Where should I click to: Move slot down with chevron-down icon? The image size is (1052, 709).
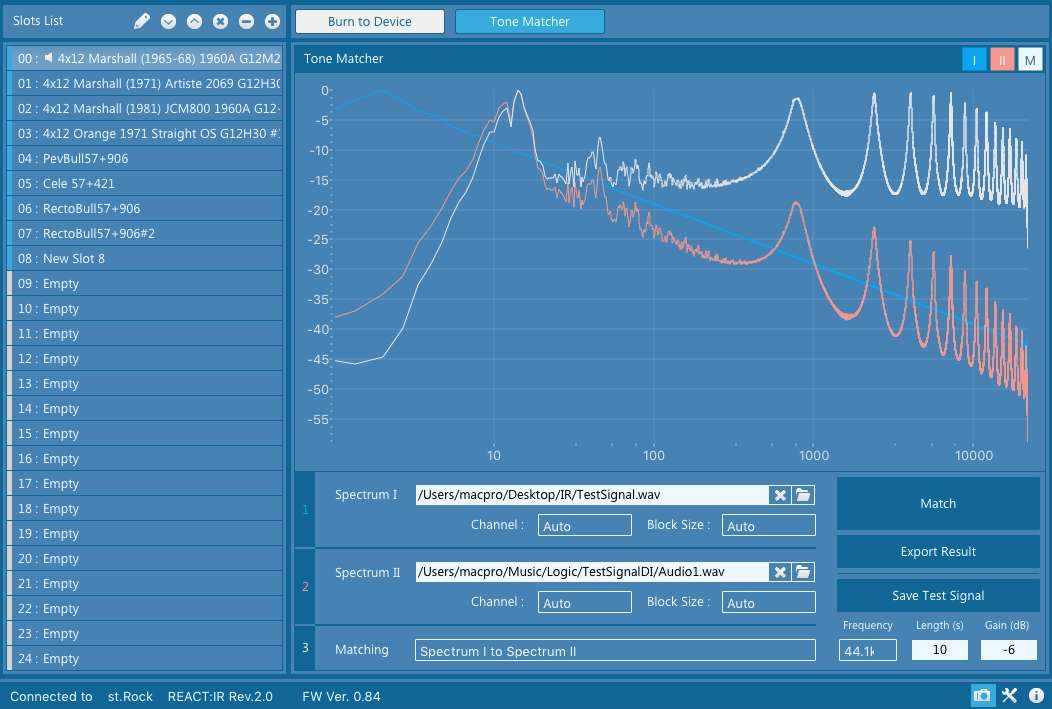pos(168,21)
